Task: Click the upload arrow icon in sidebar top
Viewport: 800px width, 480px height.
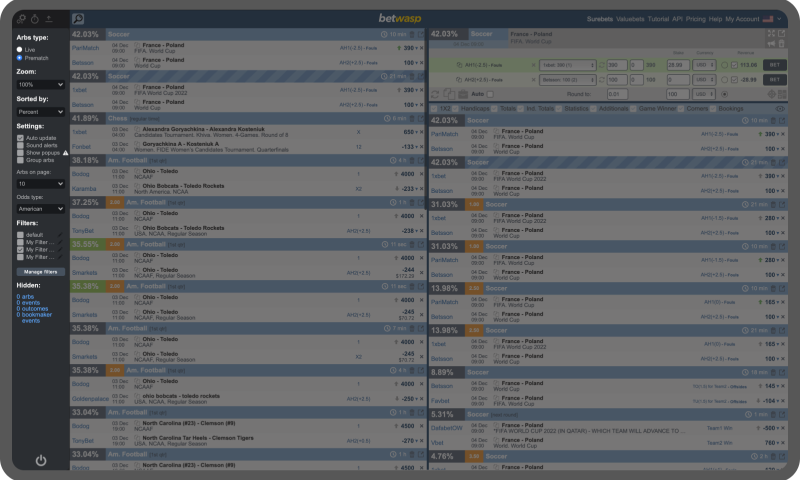Action: point(49,18)
